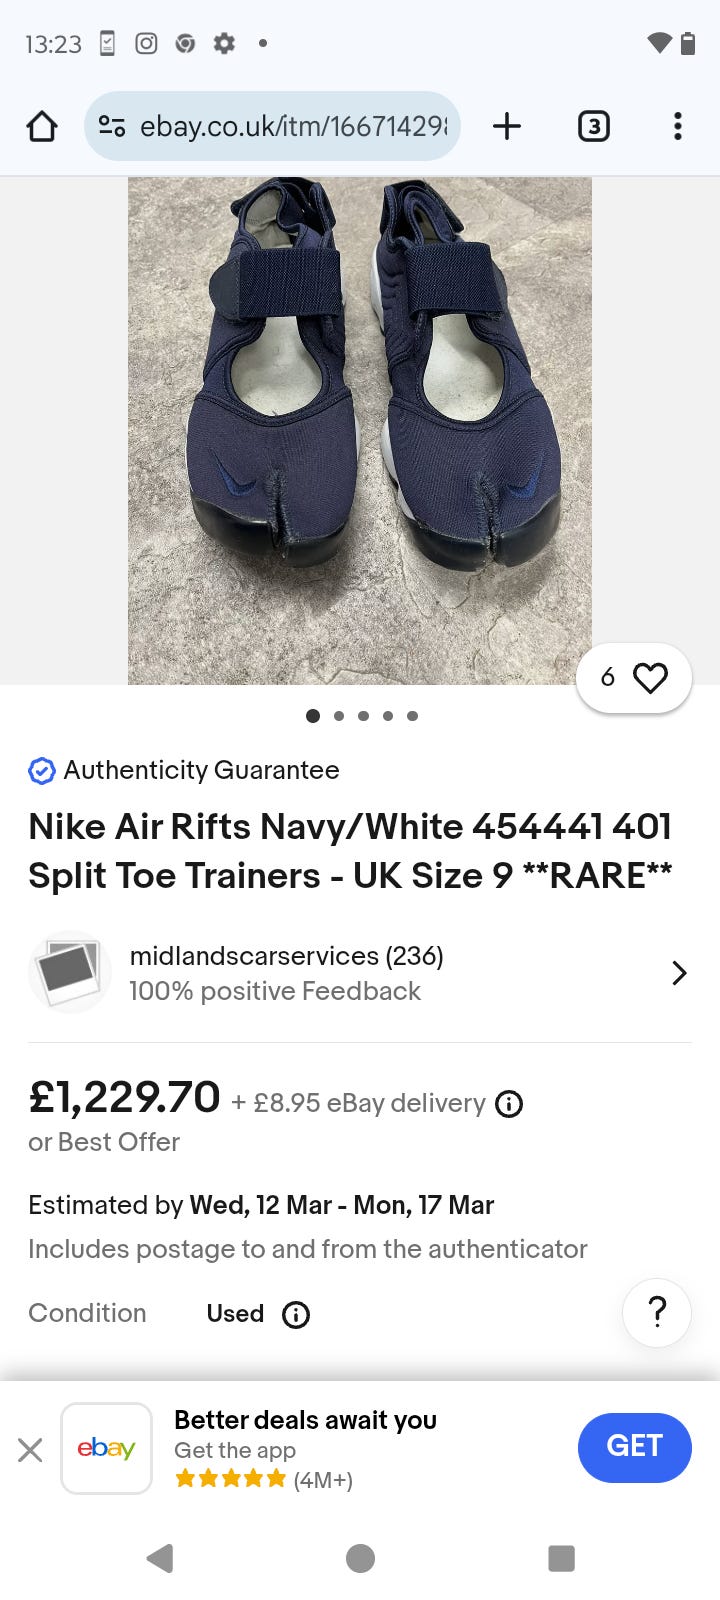Dismiss the eBay app banner

(x=30, y=1449)
